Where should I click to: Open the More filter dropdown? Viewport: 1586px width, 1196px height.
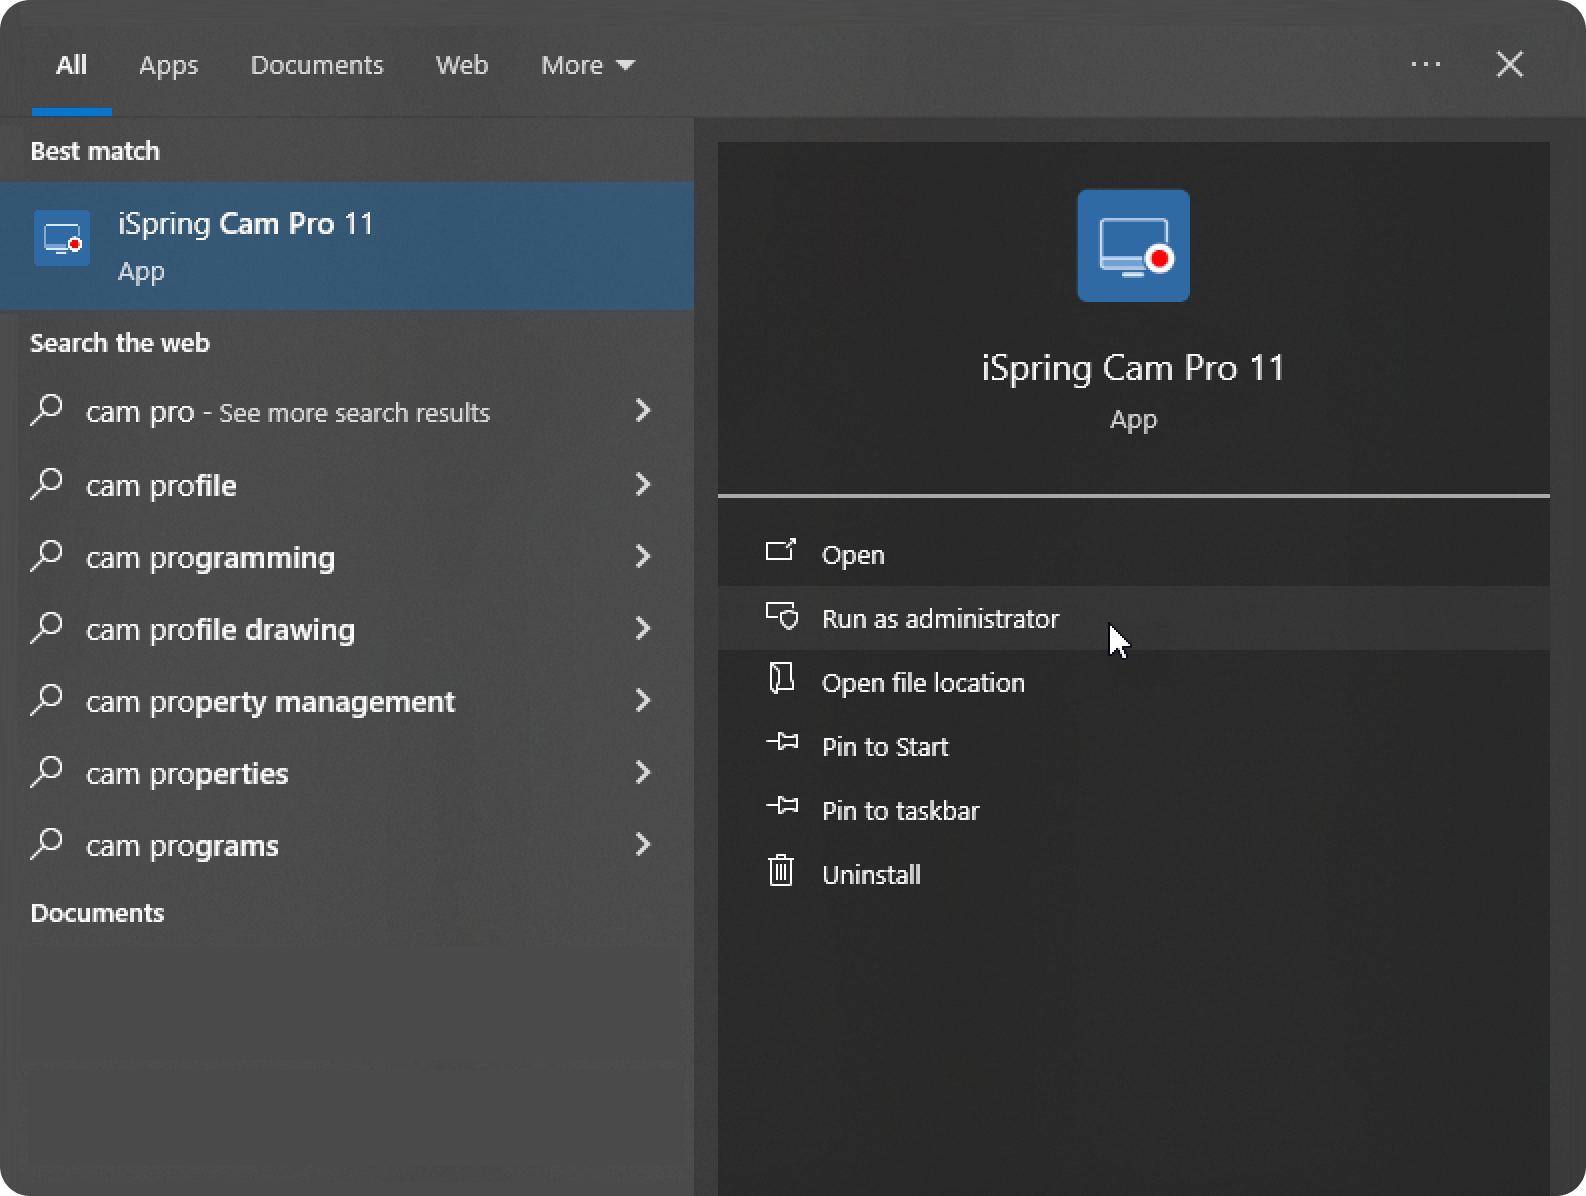coord(588,65)
